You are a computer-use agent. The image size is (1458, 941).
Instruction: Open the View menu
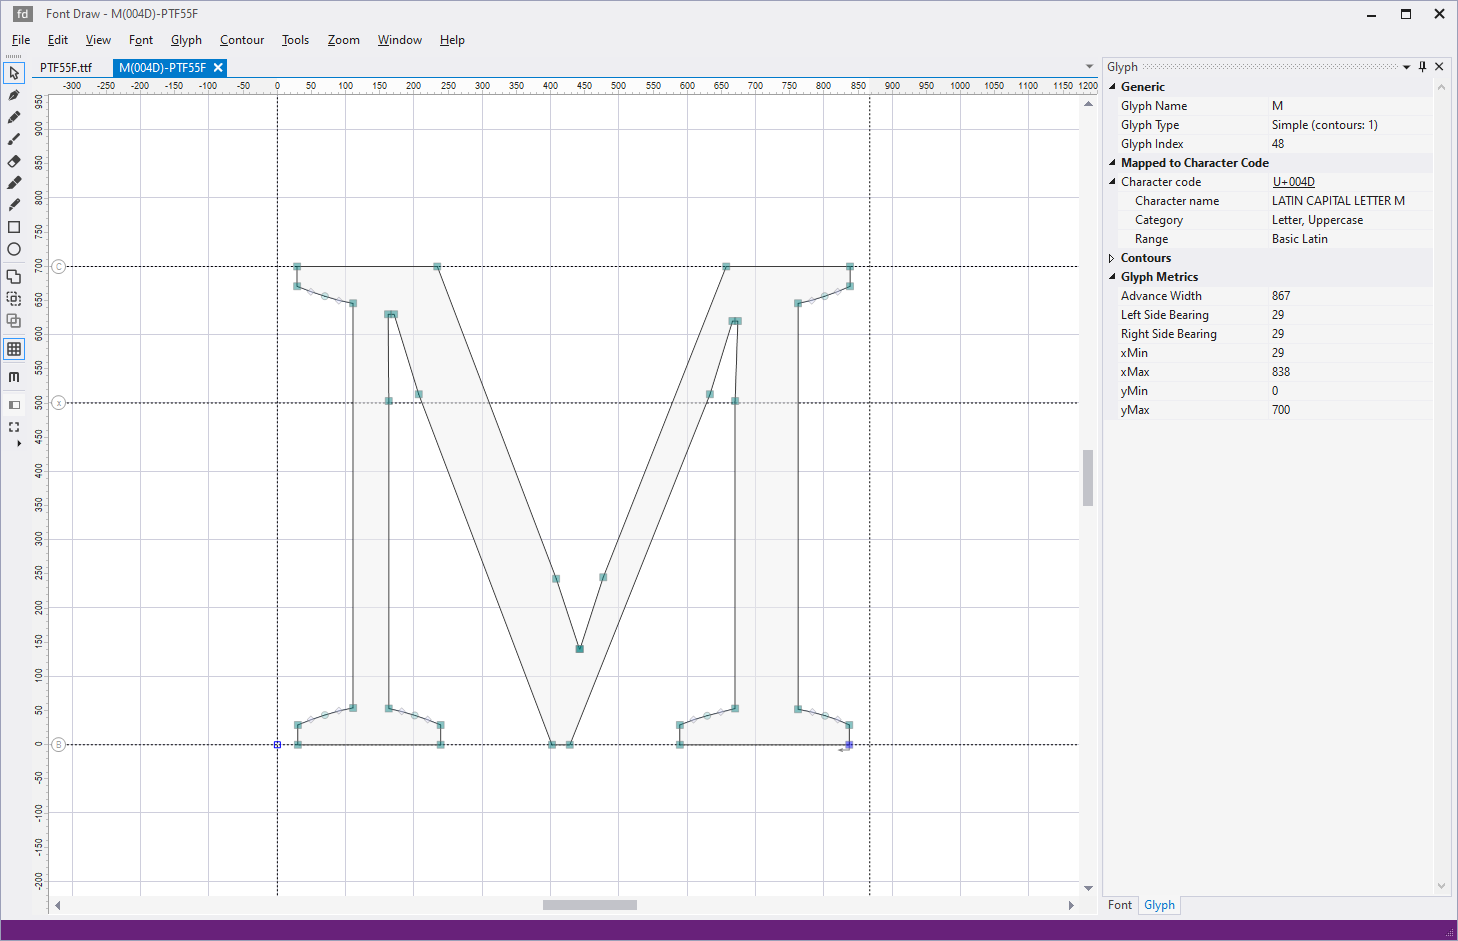tap(98, 40)
